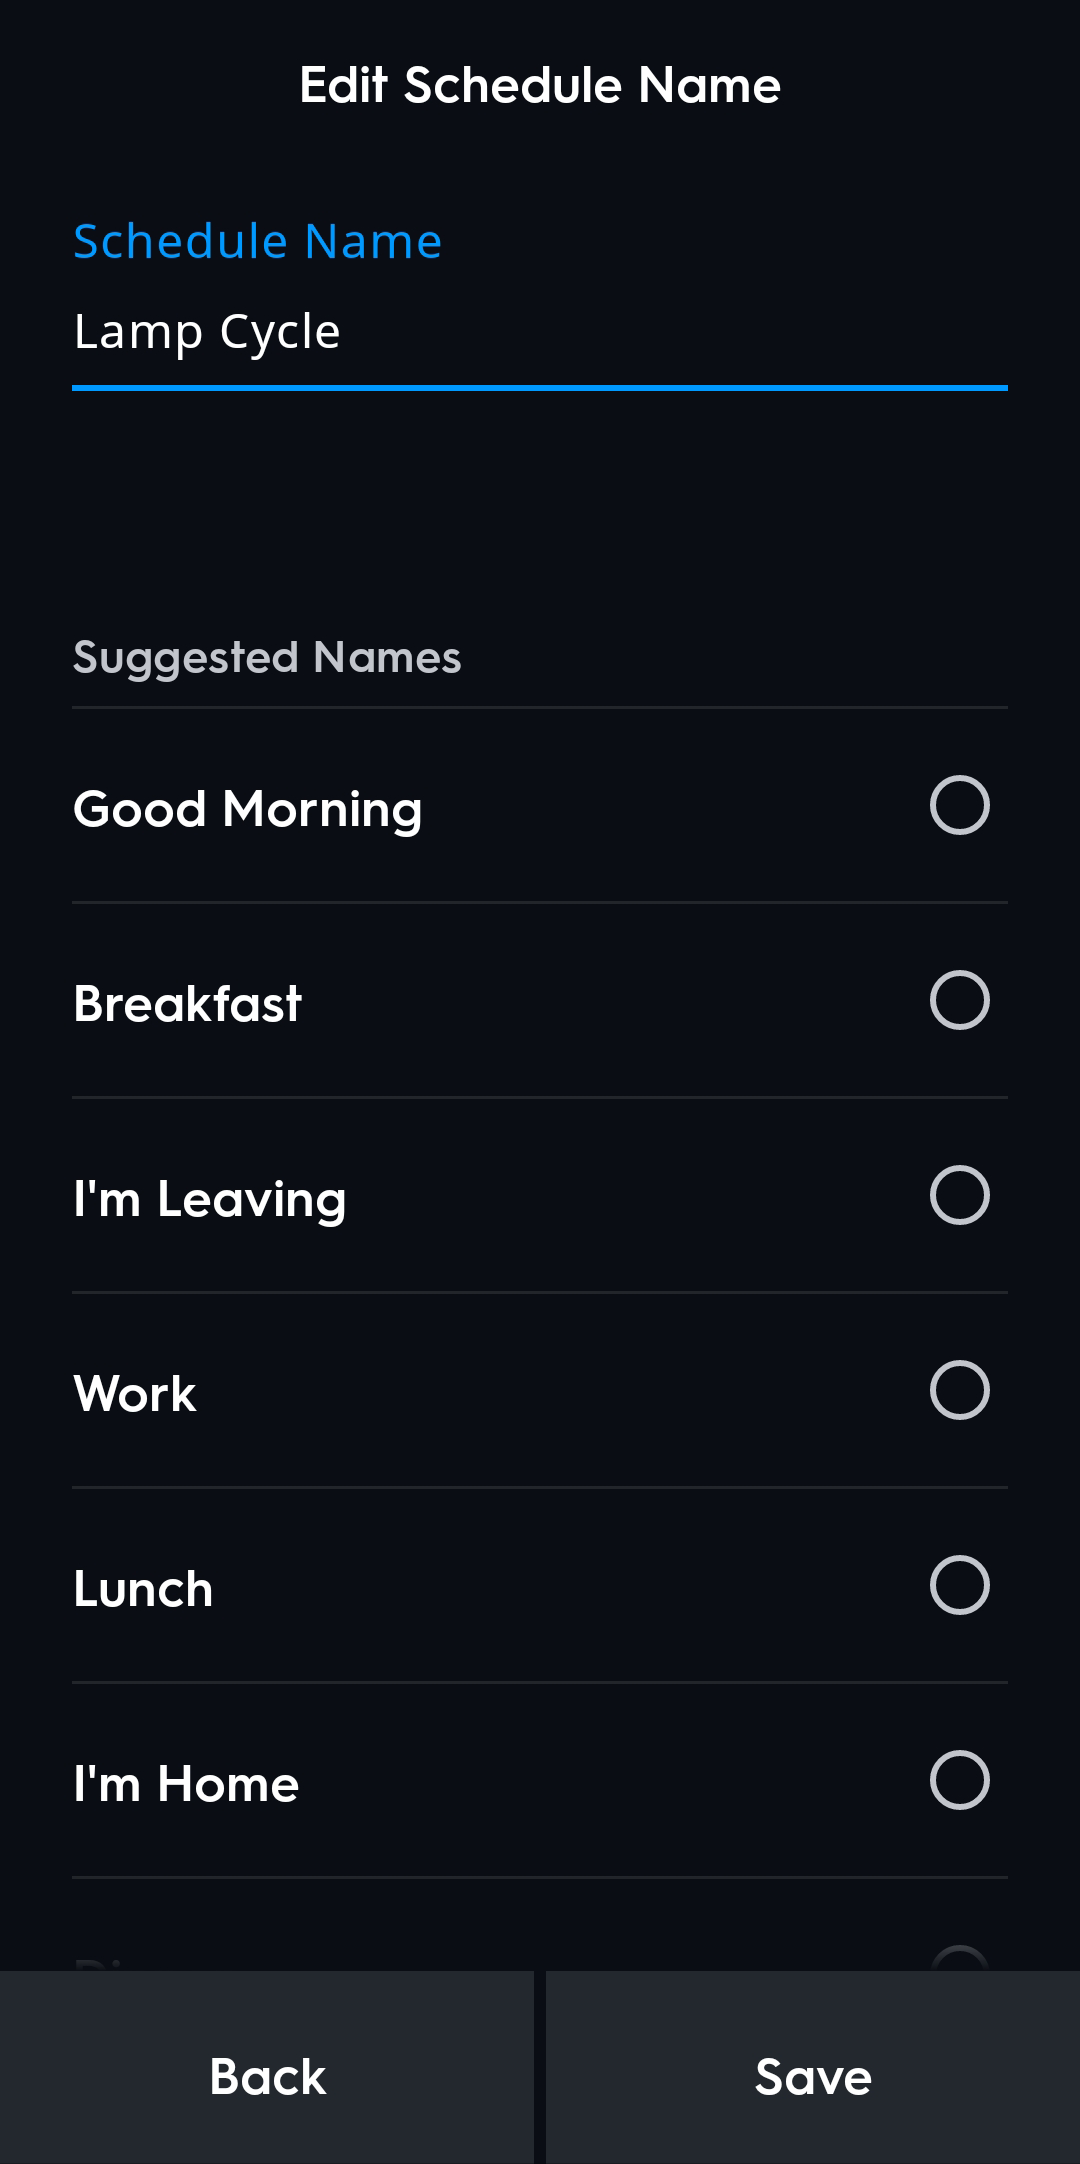Select the partially hidden radio button below I'm Home

[x=959, y=1960]
